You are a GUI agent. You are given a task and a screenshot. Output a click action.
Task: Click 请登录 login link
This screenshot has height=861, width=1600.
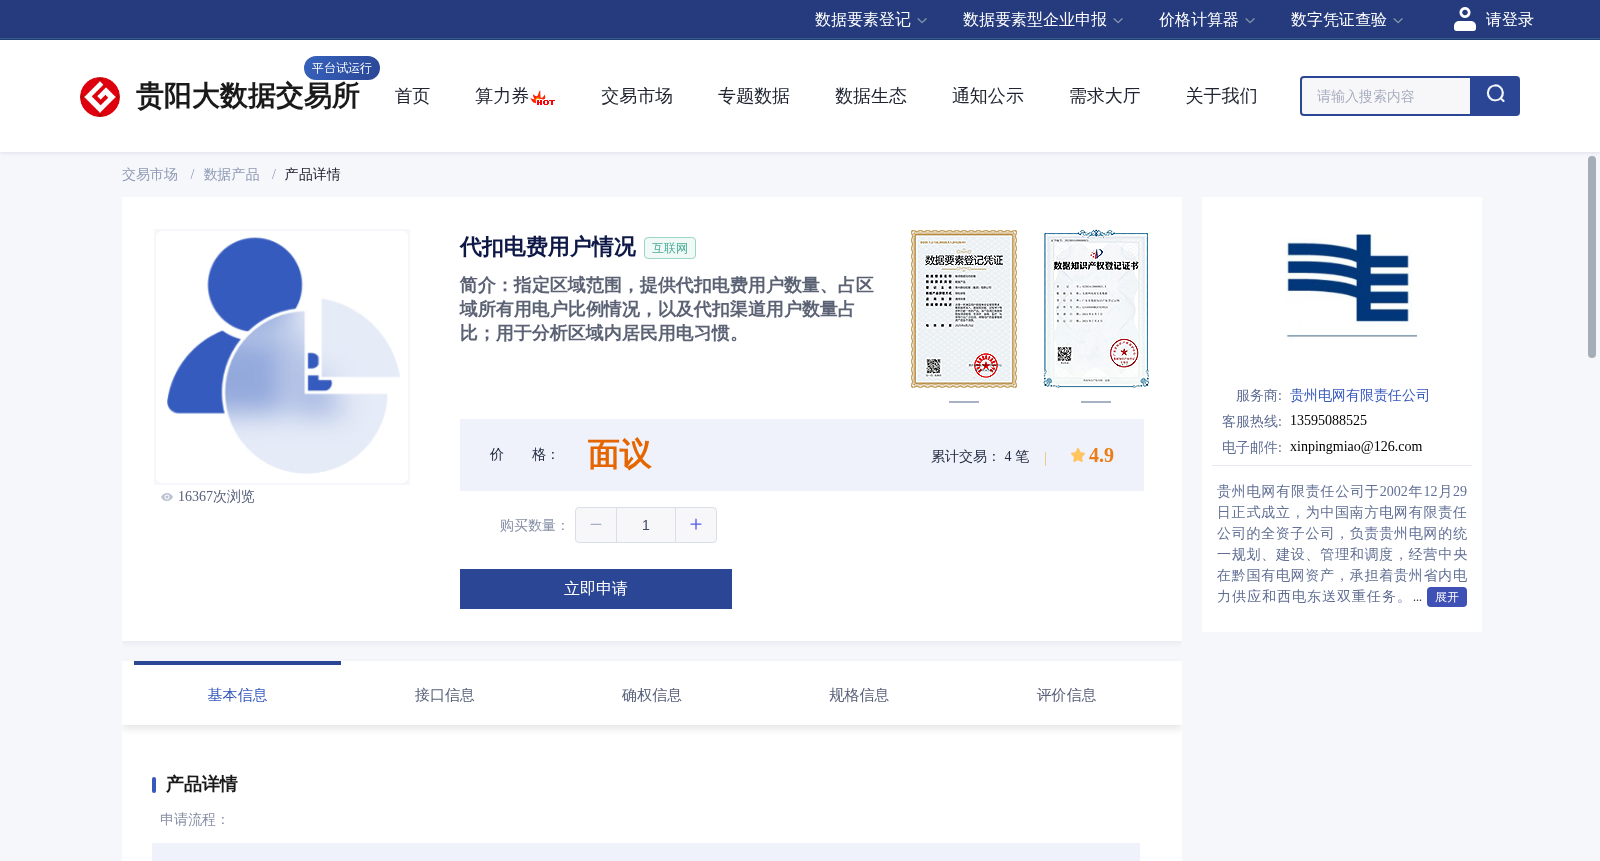1509,20
